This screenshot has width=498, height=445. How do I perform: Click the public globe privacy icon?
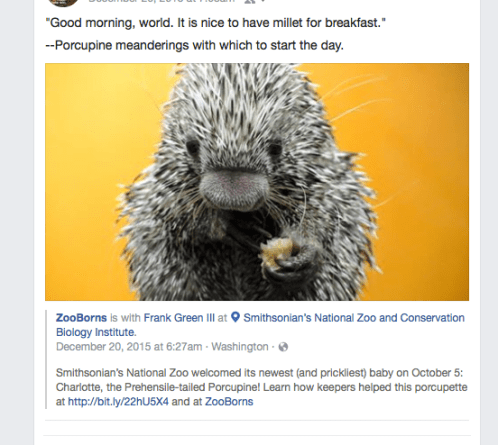pos(283,347)
